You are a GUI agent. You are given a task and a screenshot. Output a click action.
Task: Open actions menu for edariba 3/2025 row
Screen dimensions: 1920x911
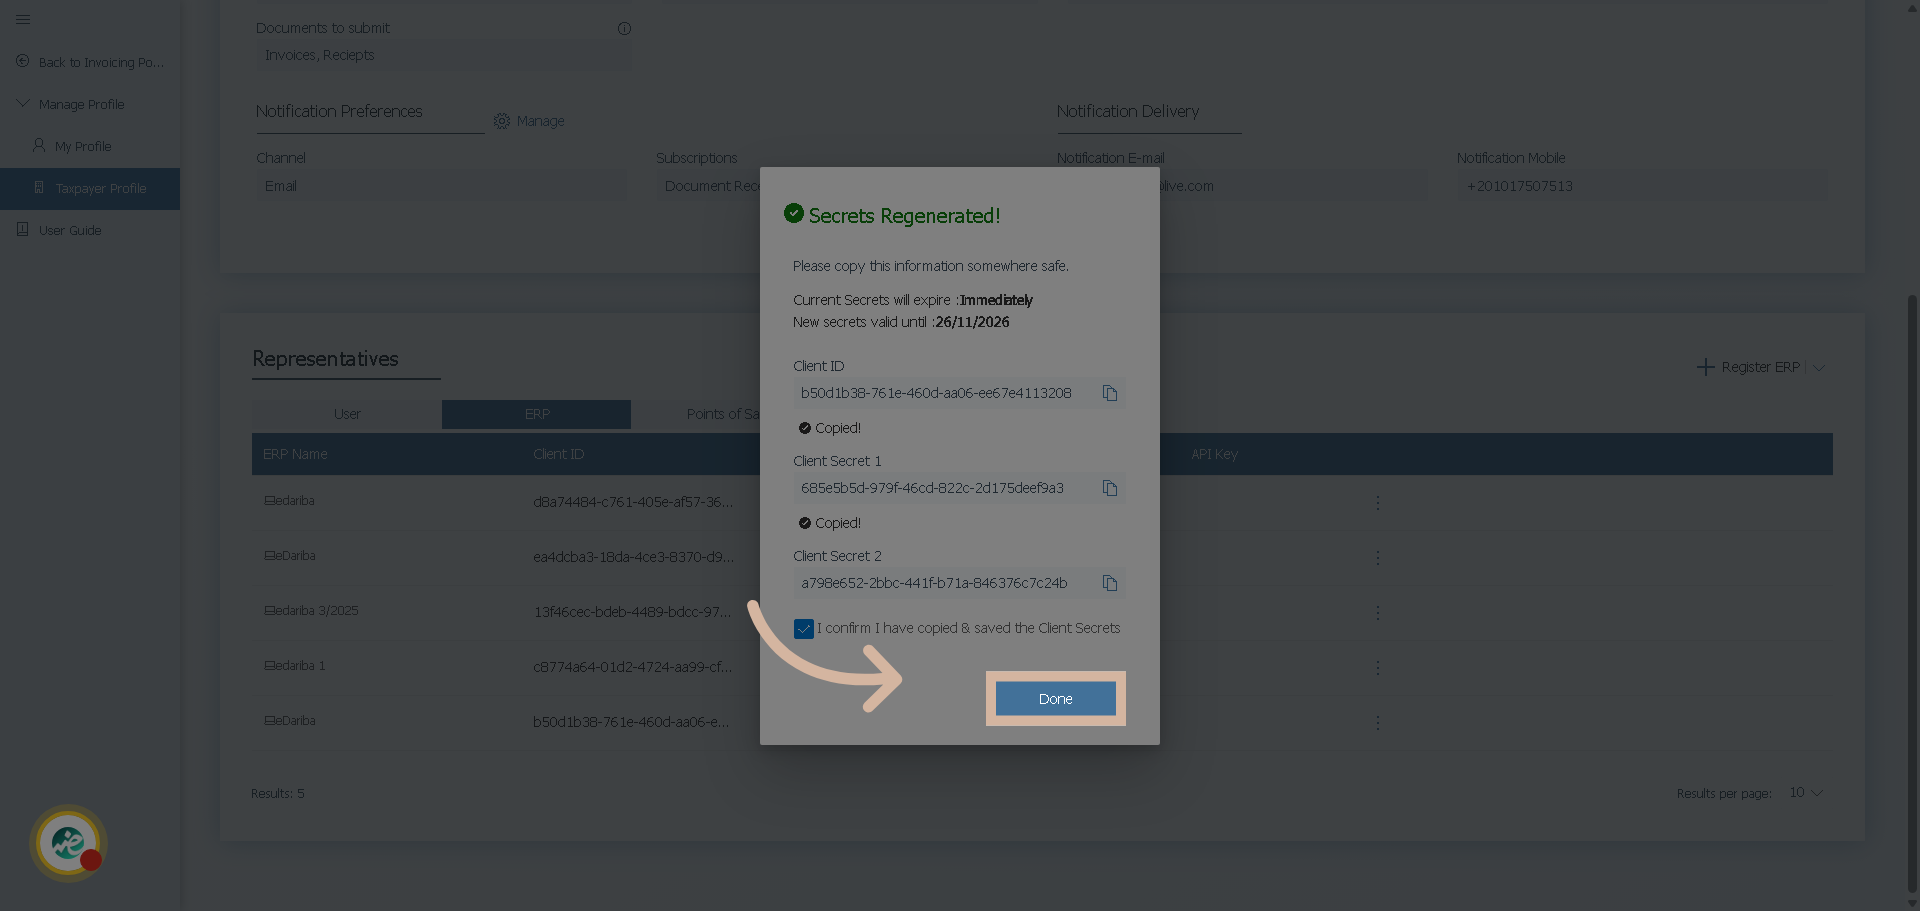pos(1377,612)
